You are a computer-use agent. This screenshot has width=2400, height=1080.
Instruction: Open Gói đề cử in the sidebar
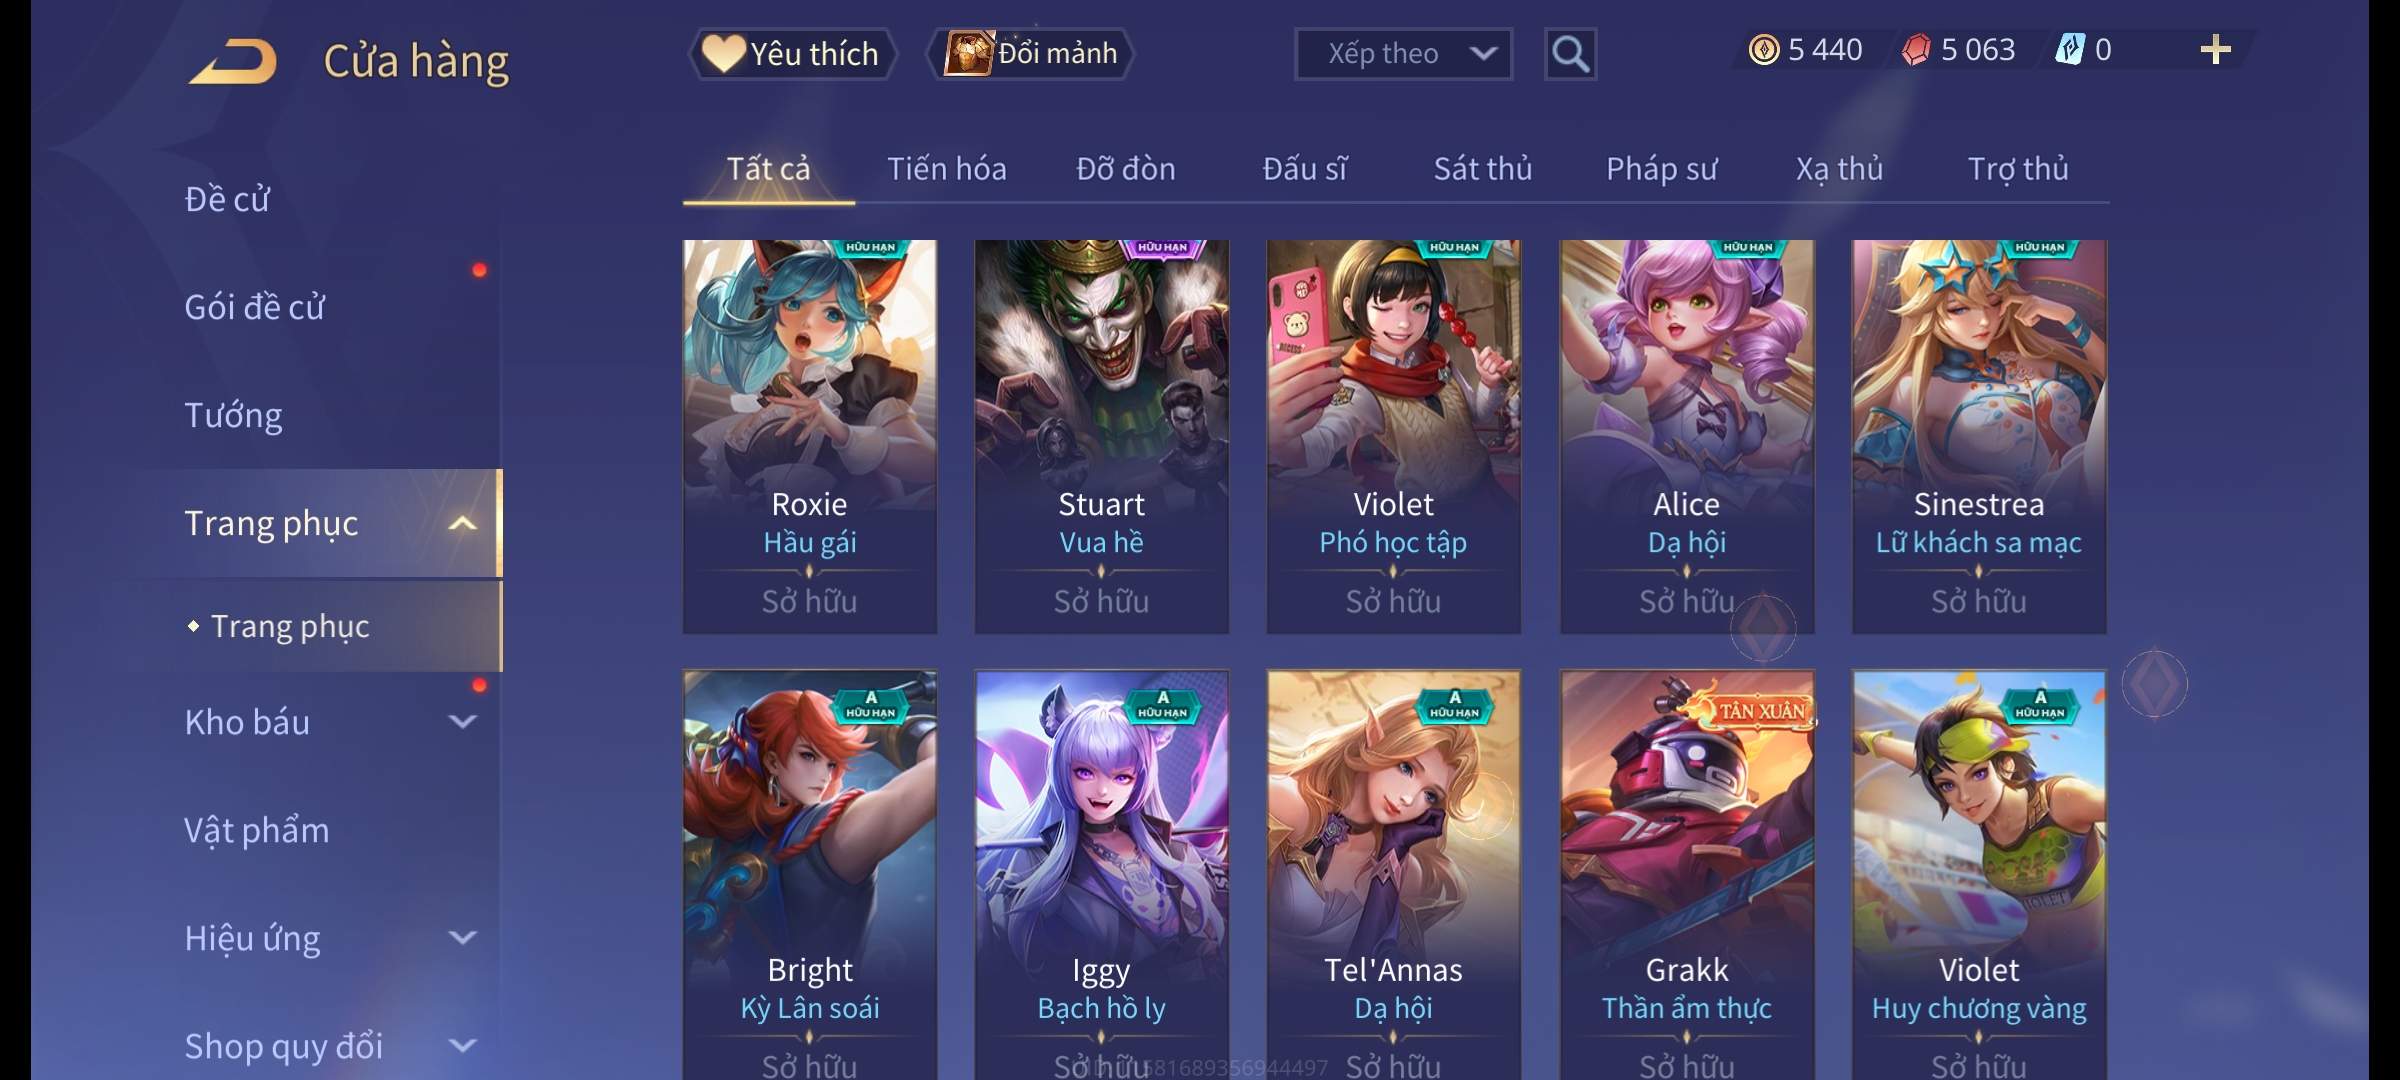tap(254, 307)
